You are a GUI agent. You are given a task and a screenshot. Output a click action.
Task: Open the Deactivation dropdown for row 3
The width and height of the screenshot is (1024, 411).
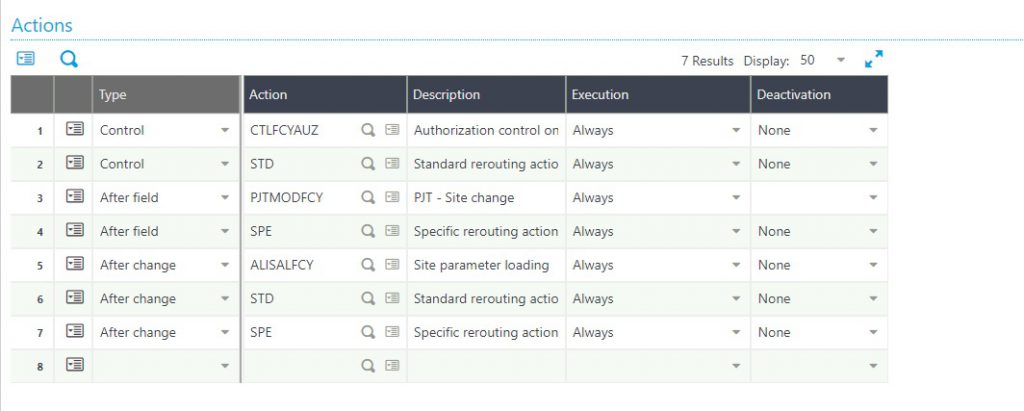[873, 197]
